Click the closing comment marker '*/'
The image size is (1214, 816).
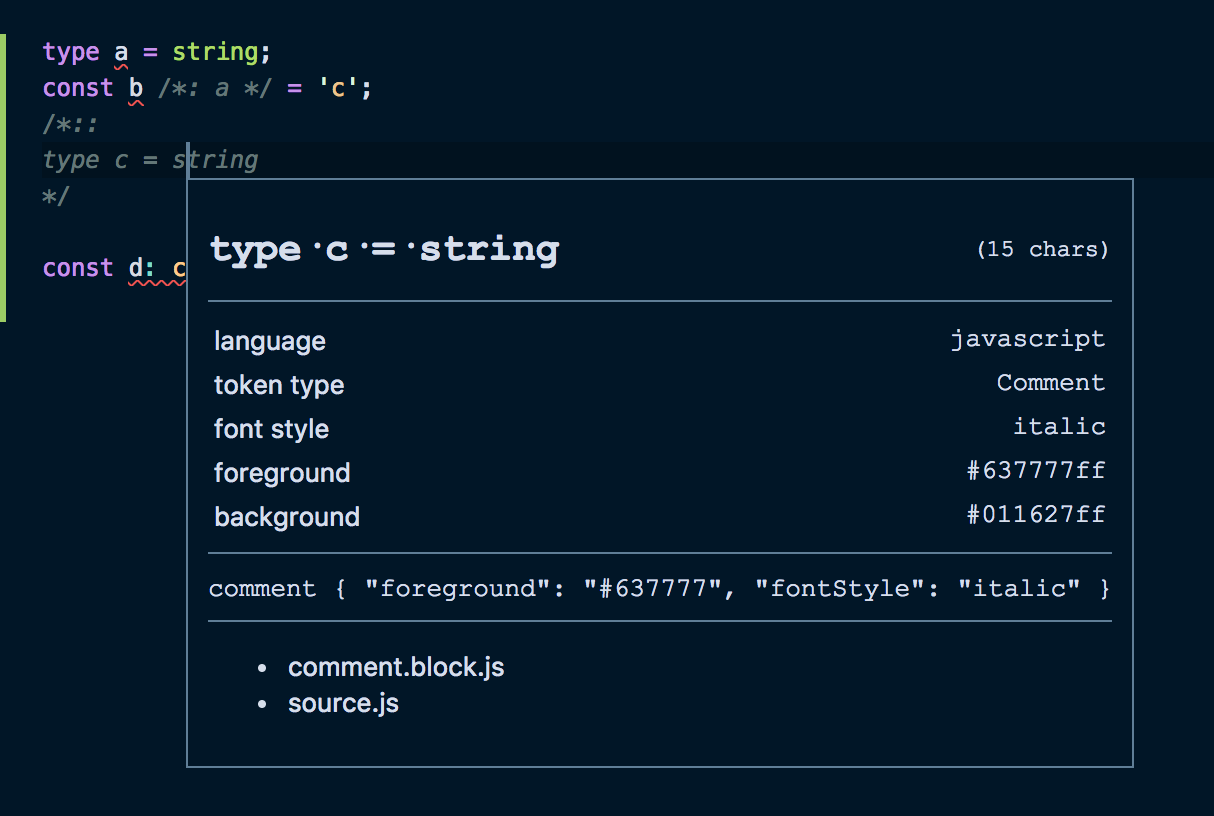[x=56, y=196]
